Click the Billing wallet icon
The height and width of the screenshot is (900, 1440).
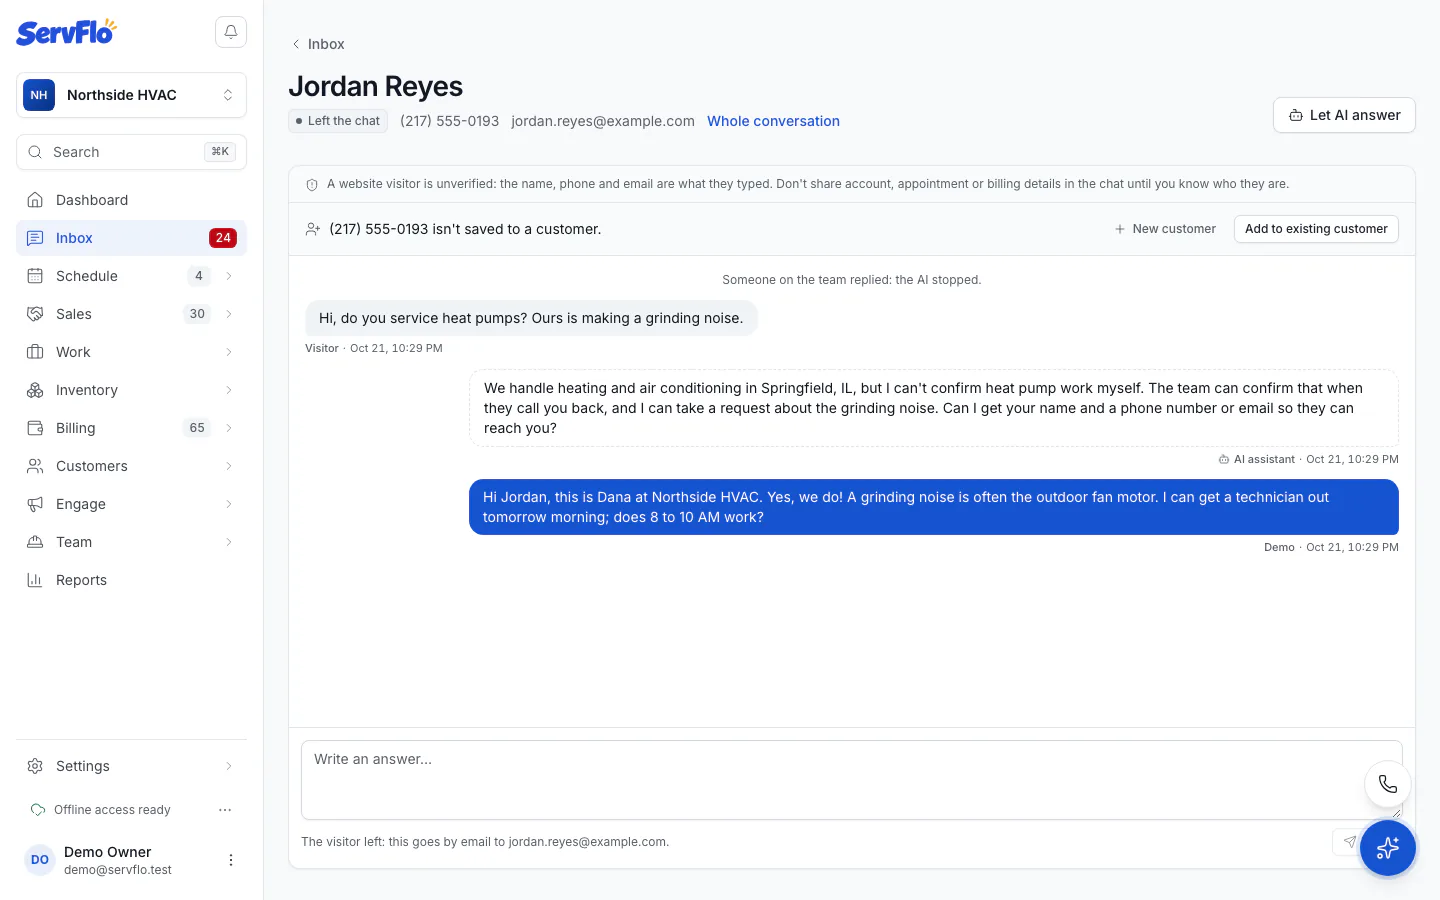(x=35, y=428)
